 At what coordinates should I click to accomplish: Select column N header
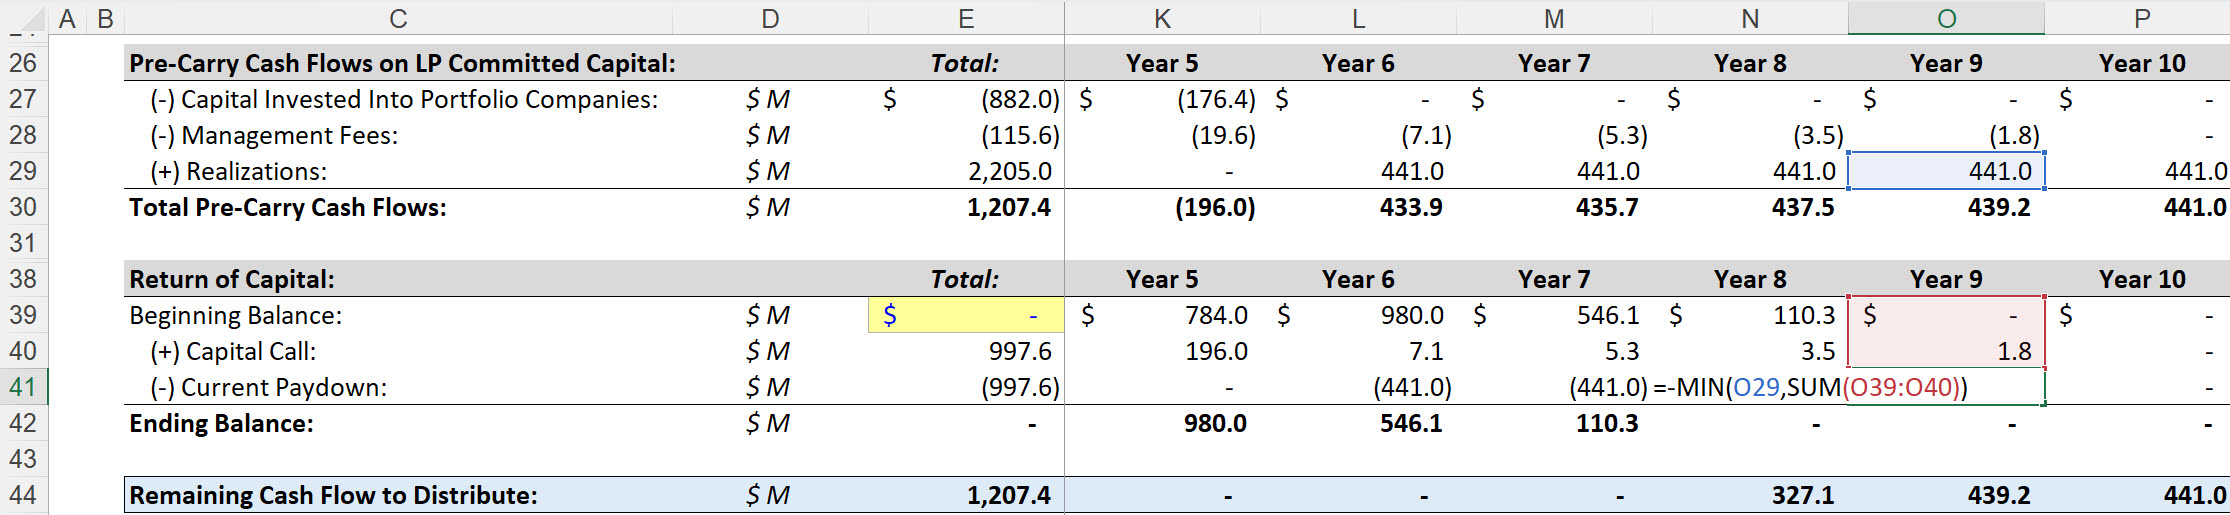click(x=1750, y=18)
